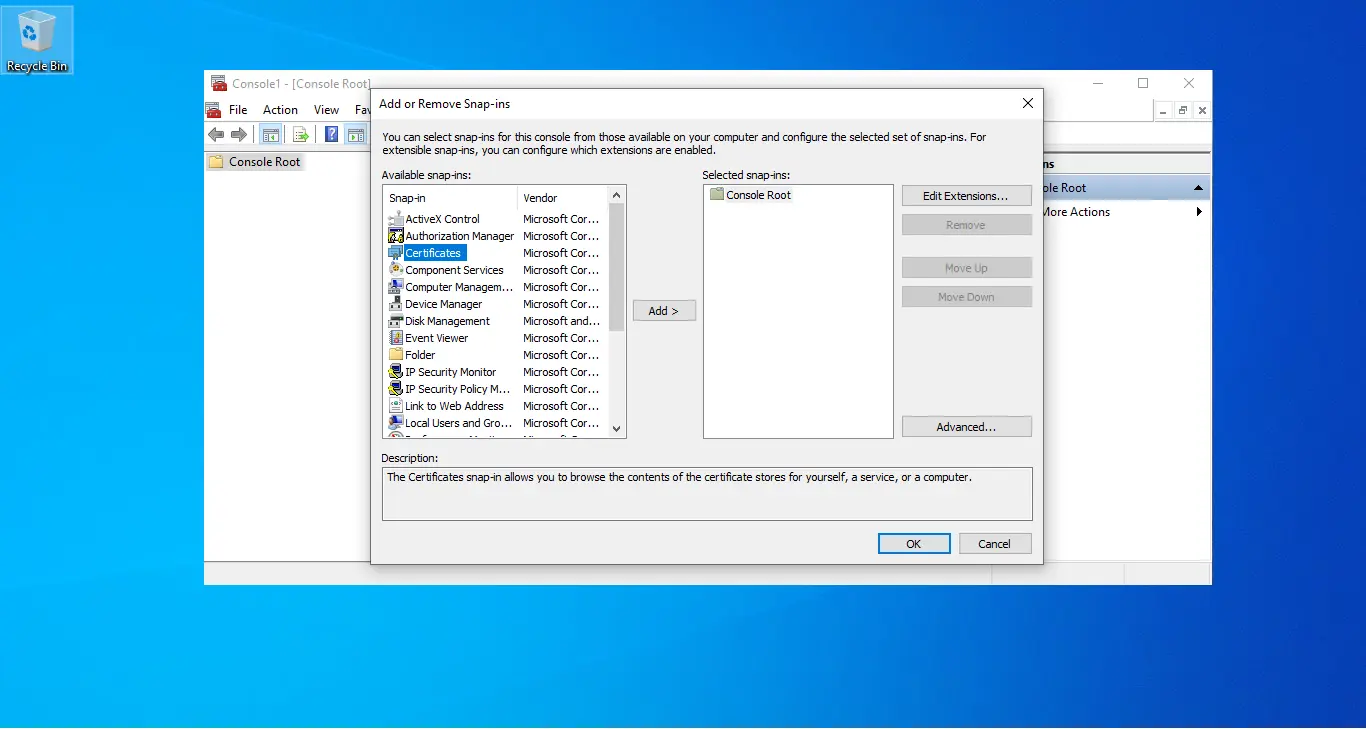Click the snap-in list scroll down arrow
Viewport: 1366px width, 729px height.
(617, 428)
